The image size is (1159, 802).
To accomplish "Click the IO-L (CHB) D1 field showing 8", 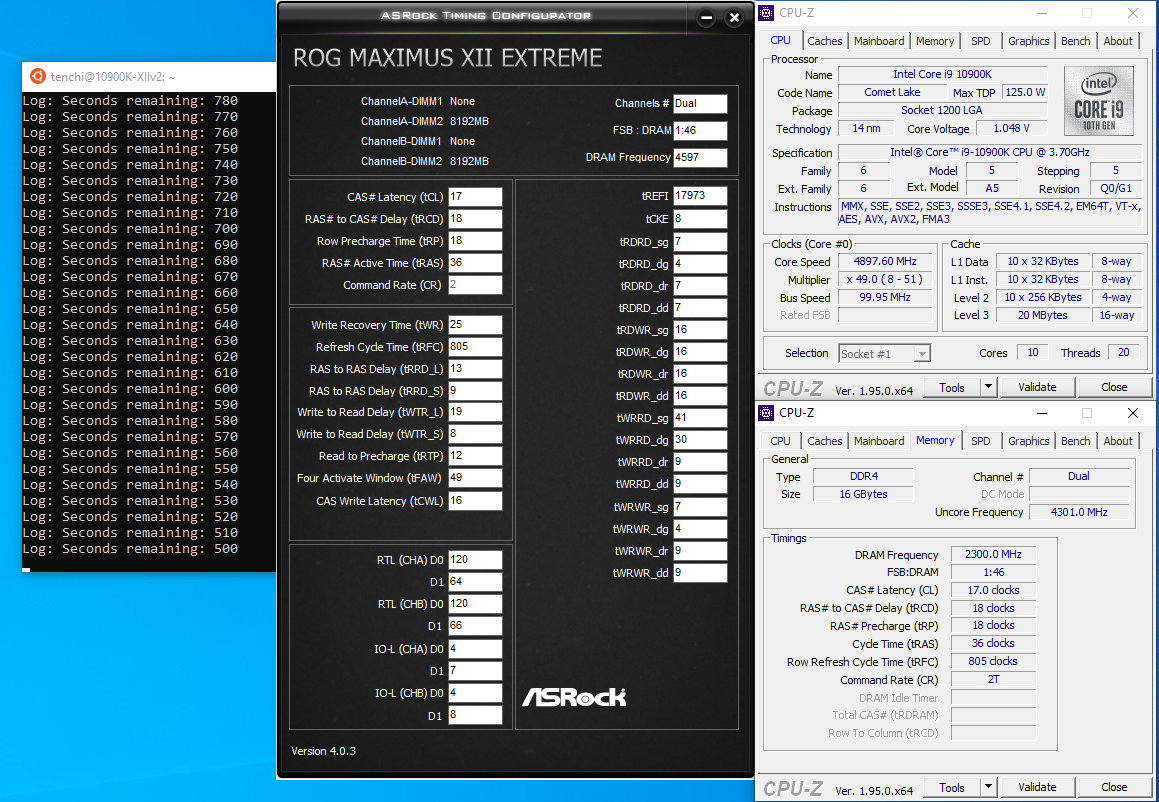I will [x=475, y=716].
